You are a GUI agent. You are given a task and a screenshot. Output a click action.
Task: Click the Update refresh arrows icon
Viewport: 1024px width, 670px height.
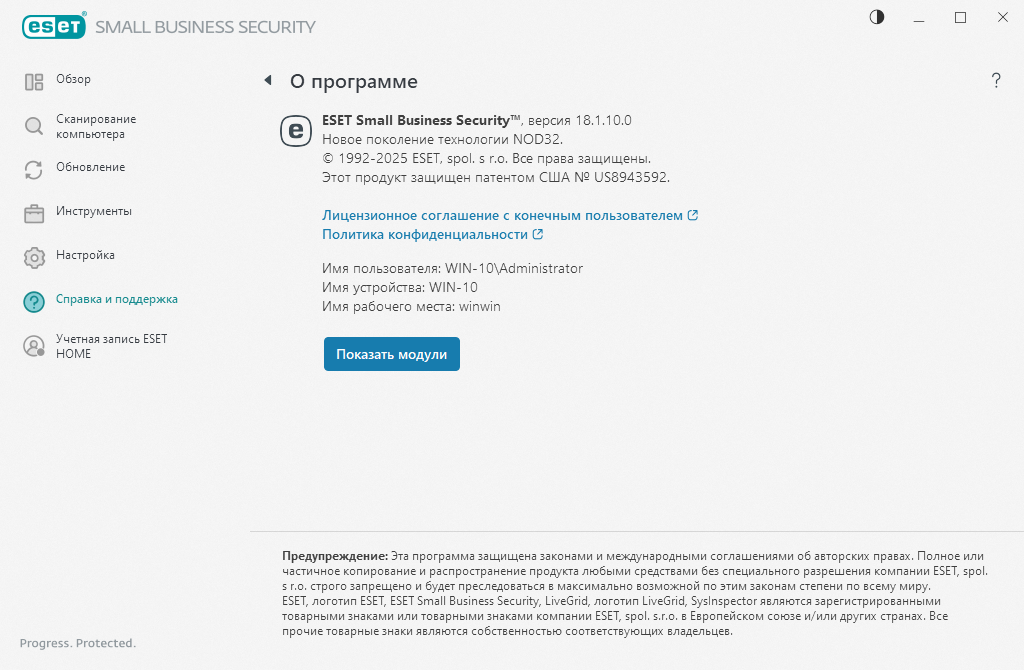coord(34,167)
